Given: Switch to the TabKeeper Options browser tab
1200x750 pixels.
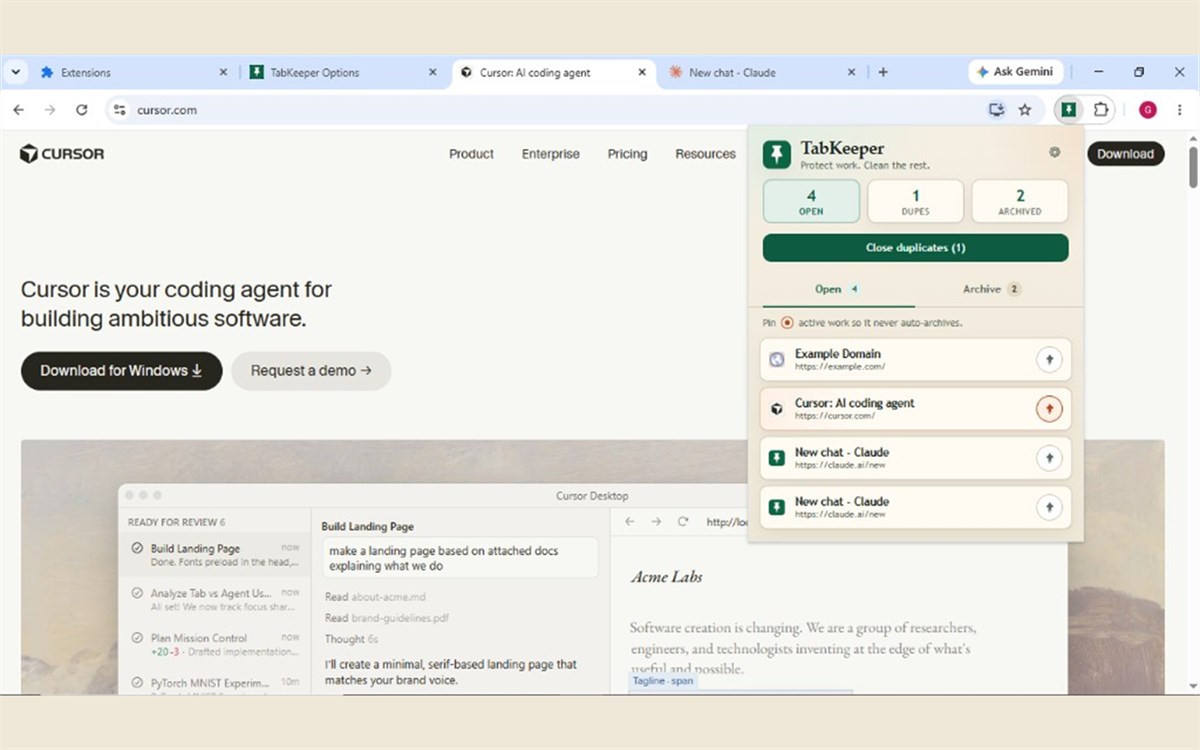Looking at the screenshot, I should (x=344, y=72).
